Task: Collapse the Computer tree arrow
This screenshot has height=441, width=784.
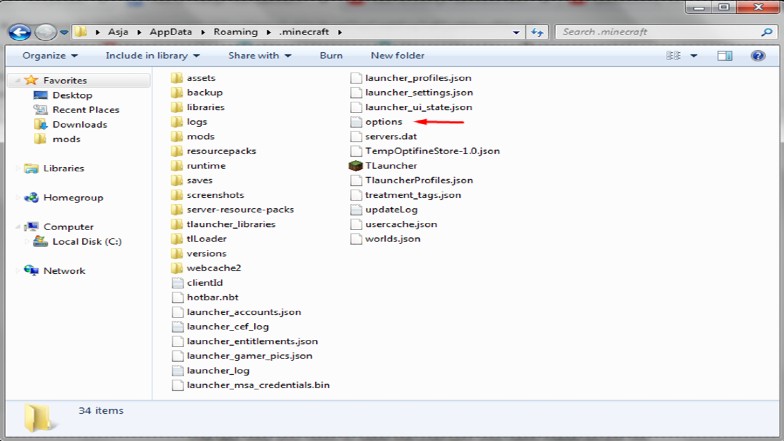Action: coord(18,227)
